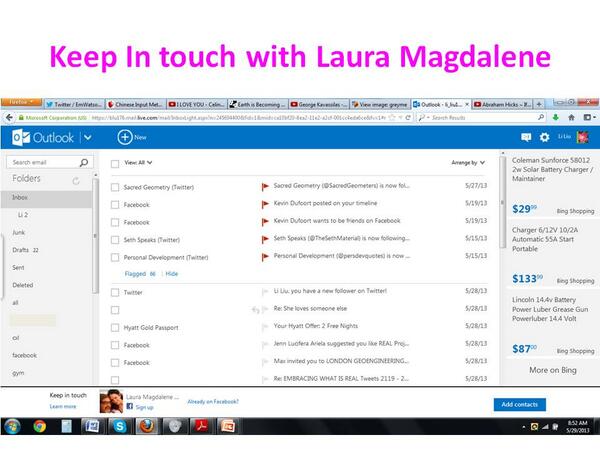Focus the Search email field
The image size is (600, 450).
pos(49,162)
